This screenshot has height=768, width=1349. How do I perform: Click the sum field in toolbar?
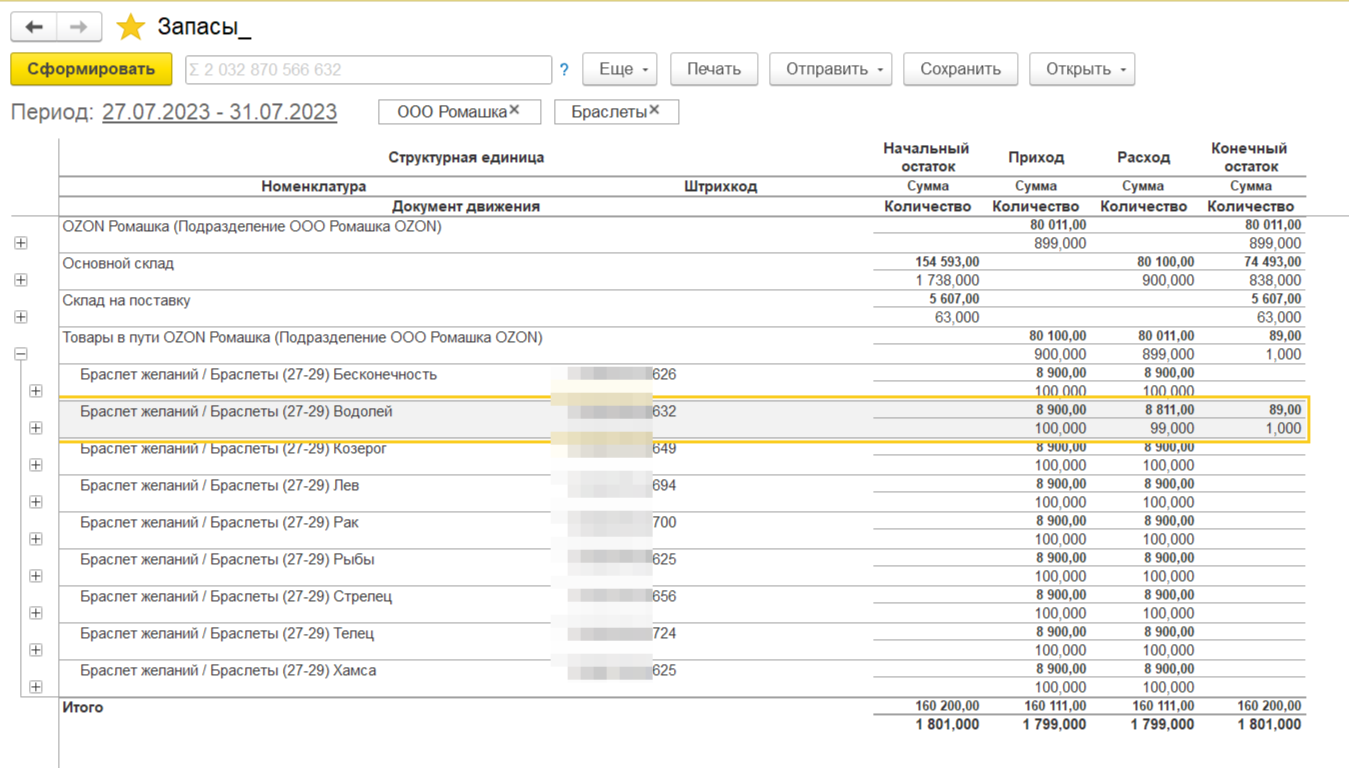(368, 70)
